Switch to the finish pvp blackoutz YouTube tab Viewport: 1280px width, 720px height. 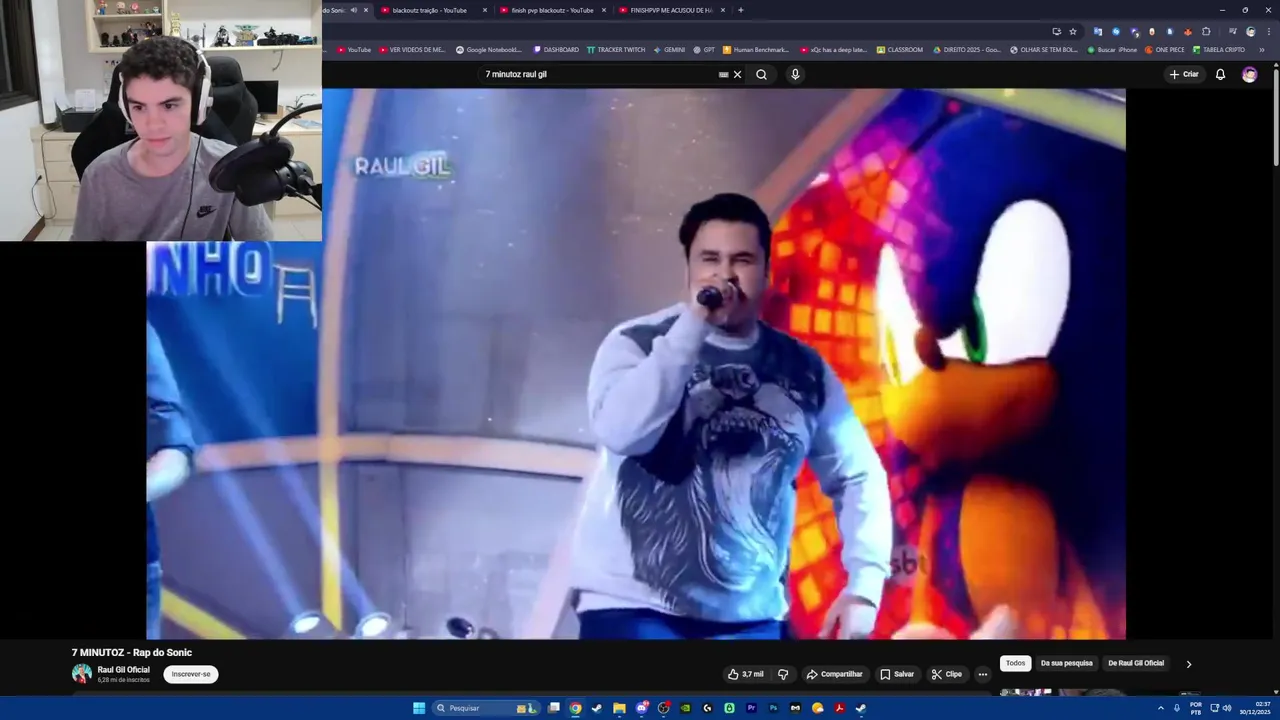tap(552, 10)
